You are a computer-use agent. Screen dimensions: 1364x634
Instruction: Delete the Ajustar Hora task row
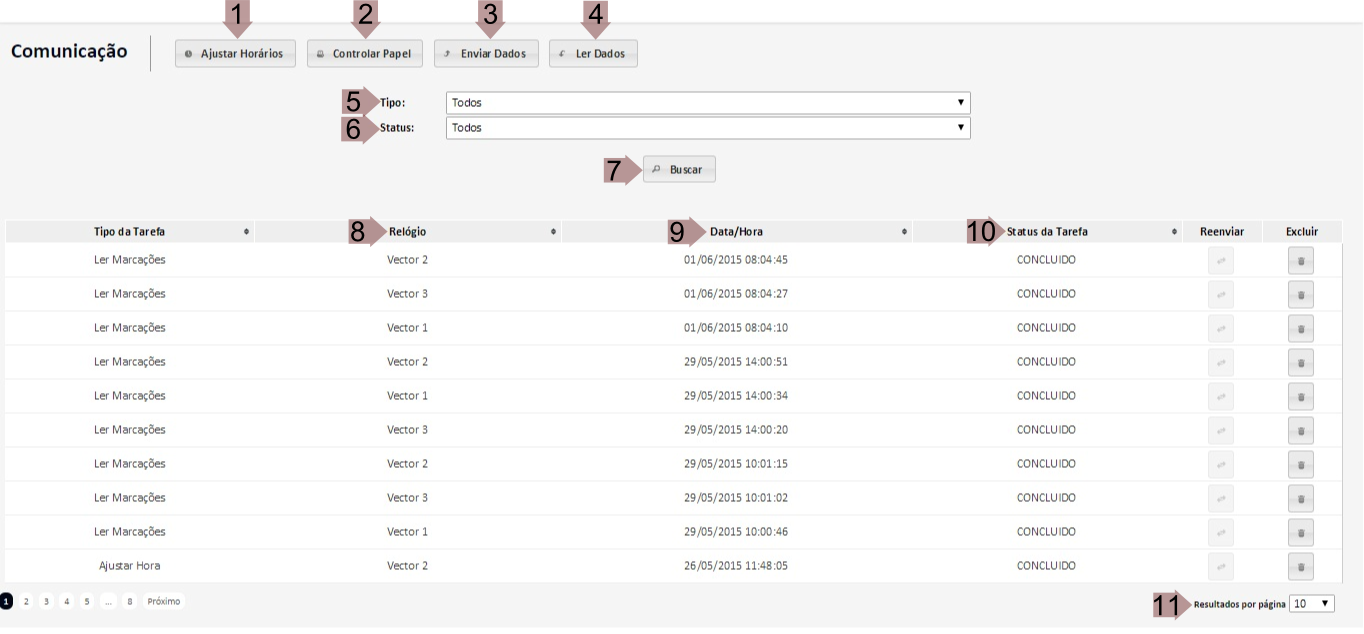pos(1300,566)
